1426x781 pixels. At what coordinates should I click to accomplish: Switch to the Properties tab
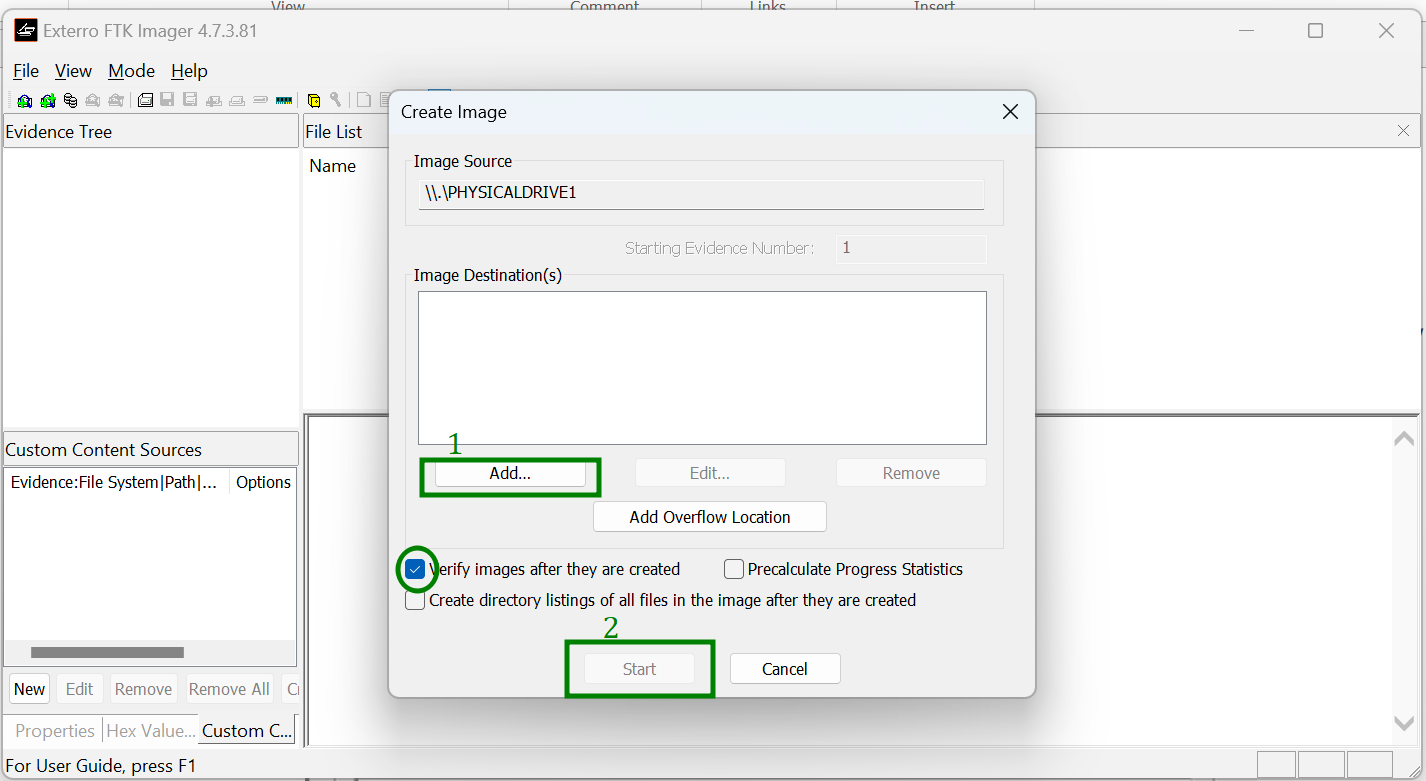coord(55,731)
